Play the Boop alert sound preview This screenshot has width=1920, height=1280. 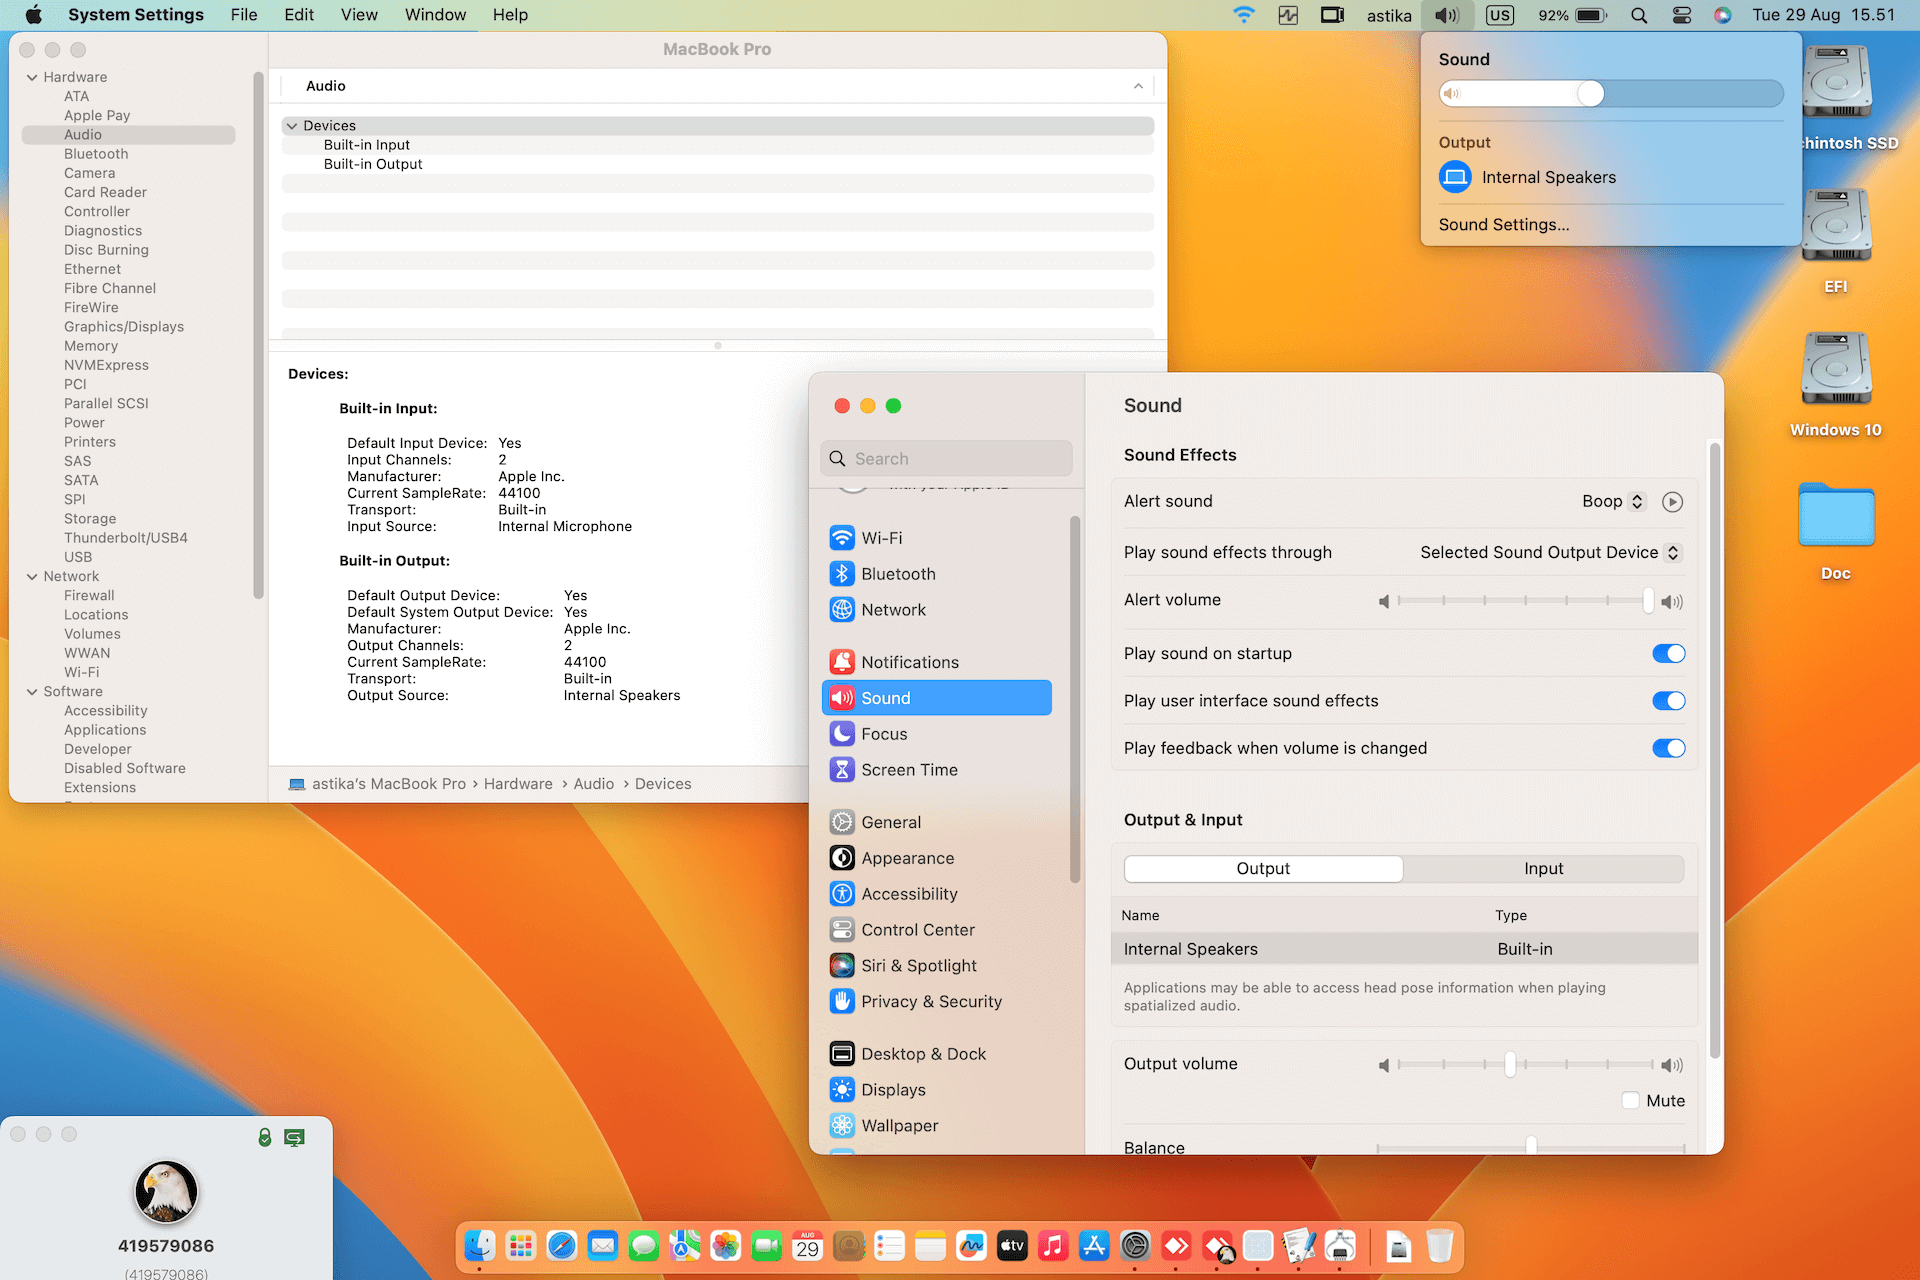click(1672, 502)
